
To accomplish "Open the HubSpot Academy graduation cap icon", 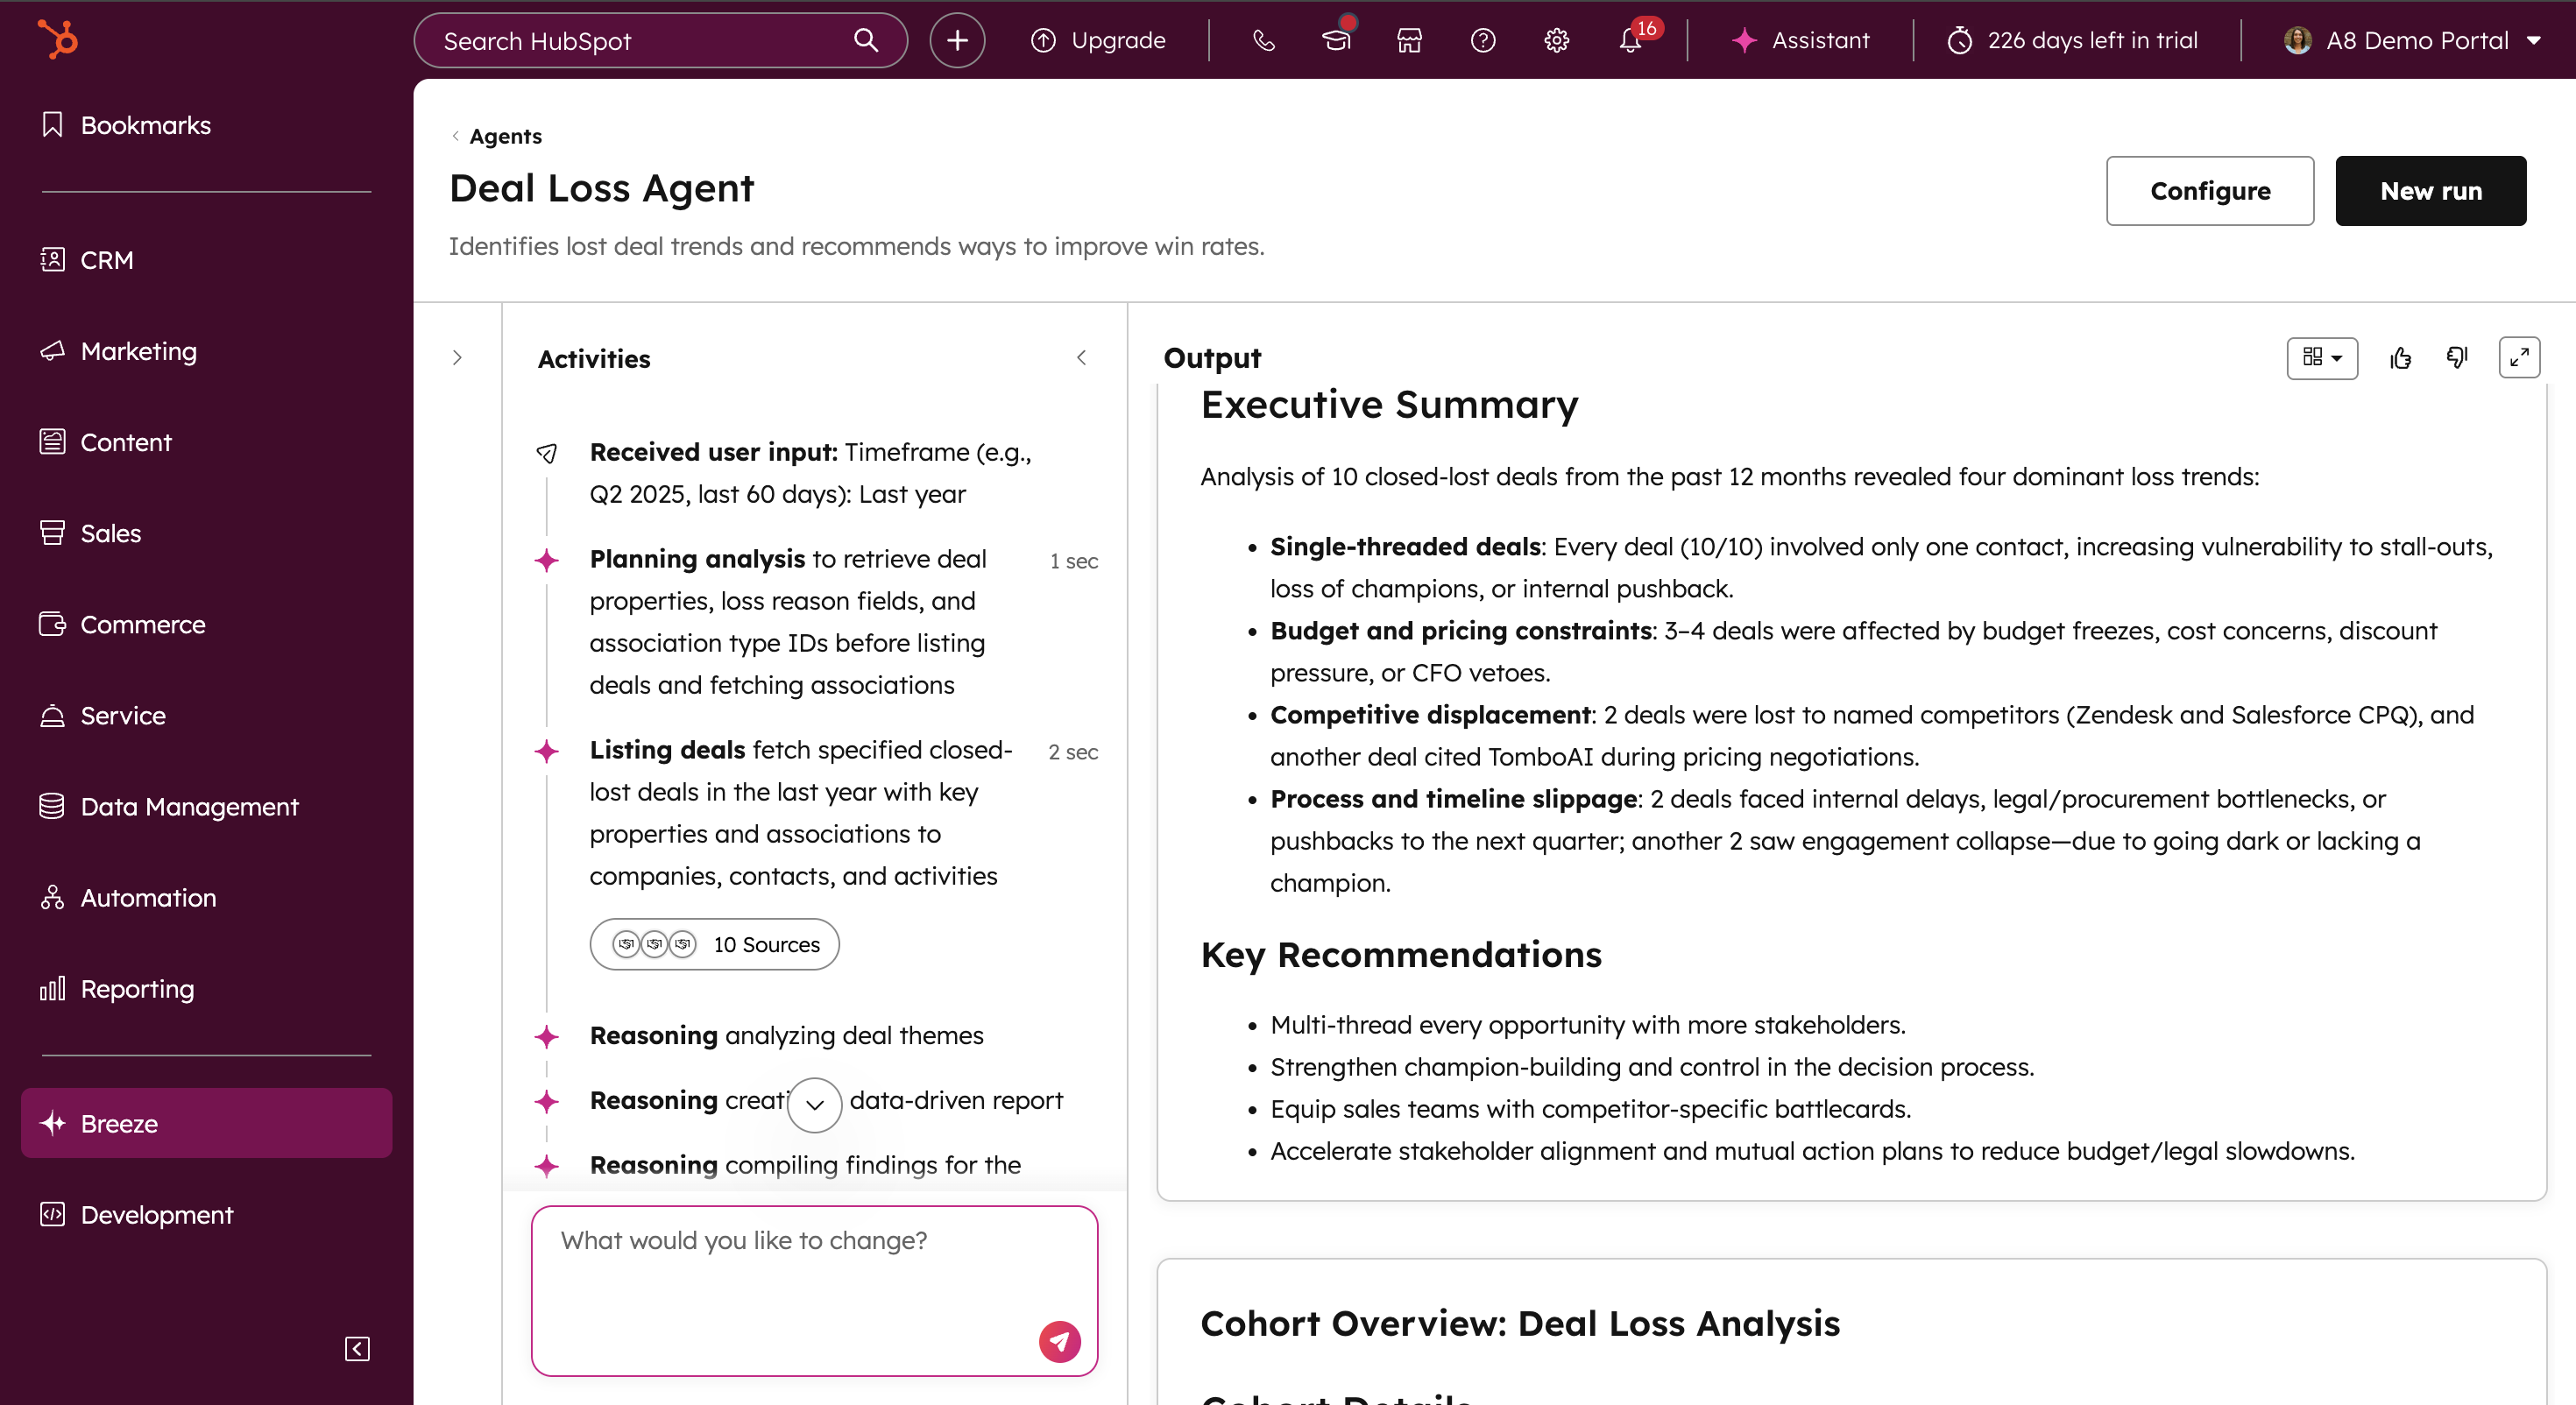I will coord(1336,40).
